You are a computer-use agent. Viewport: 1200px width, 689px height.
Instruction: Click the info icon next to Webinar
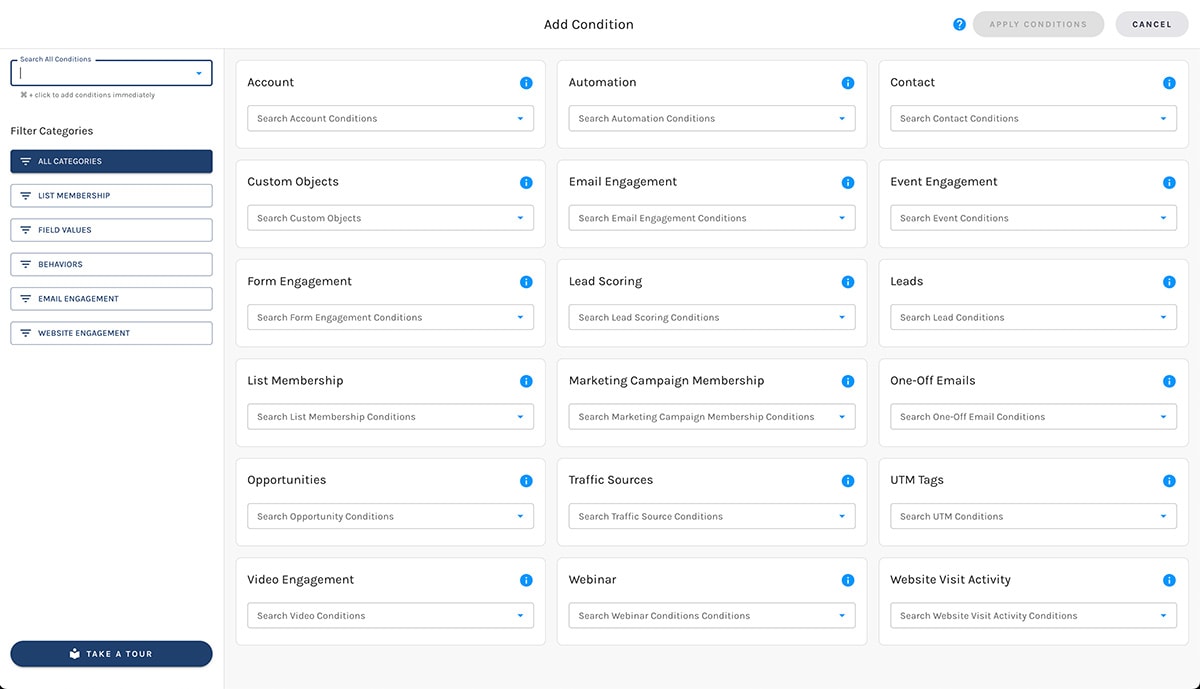coord(848,580)
